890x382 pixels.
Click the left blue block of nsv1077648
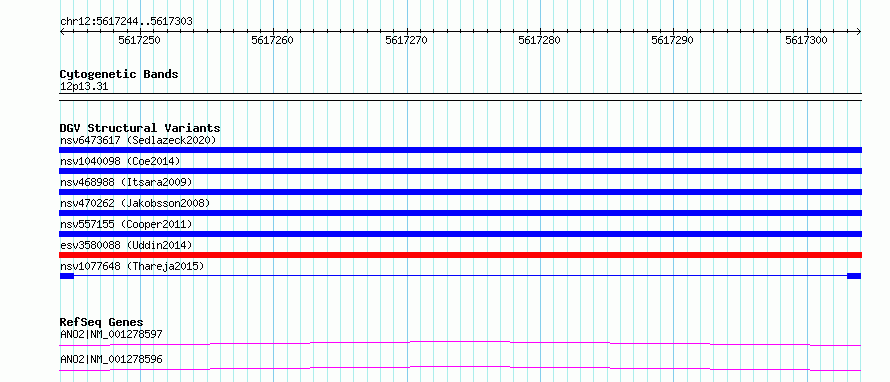tap(67, 276)
